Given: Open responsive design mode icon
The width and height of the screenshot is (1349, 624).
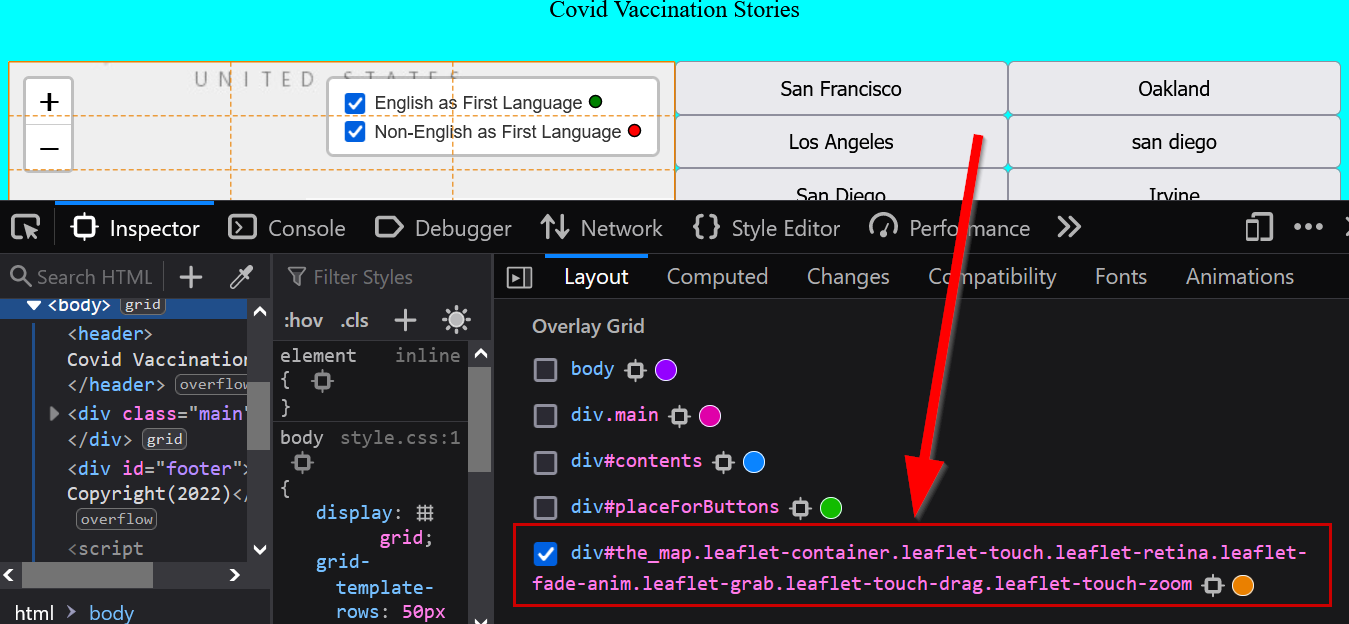Looking at the screenshot, I should point(1258,228).
